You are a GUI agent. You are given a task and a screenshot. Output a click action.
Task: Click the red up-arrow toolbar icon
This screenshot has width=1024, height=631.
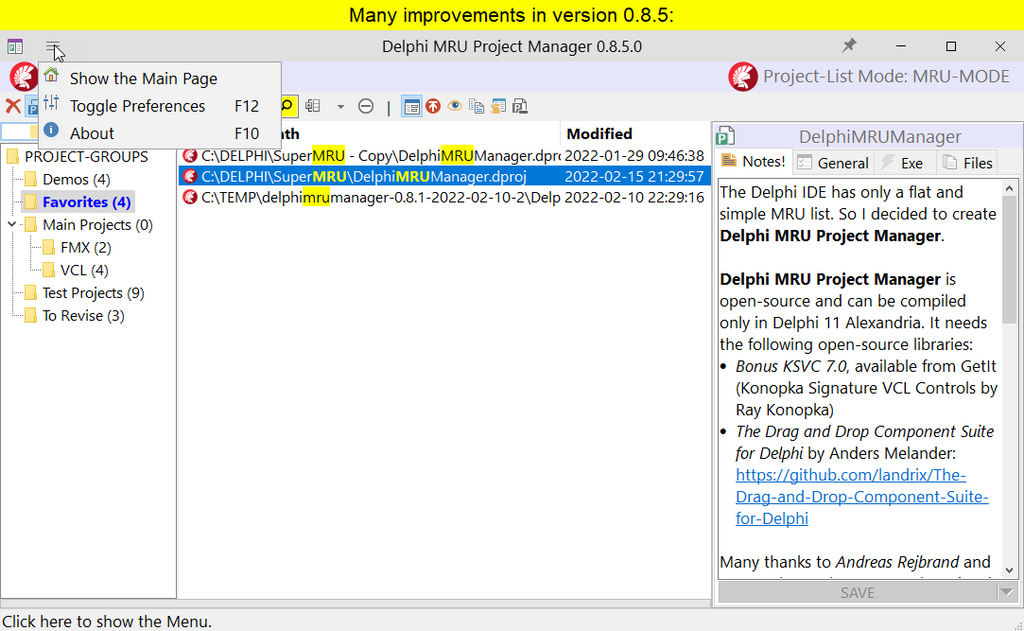click(x=433, y=107)
